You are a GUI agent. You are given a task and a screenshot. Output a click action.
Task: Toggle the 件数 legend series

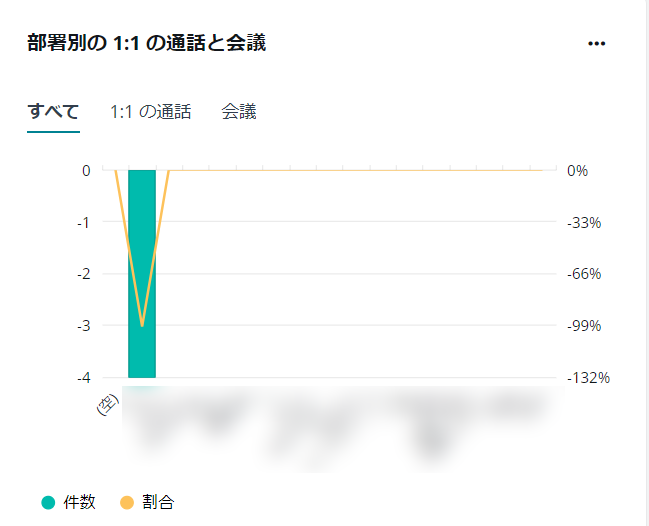(69, 502)
